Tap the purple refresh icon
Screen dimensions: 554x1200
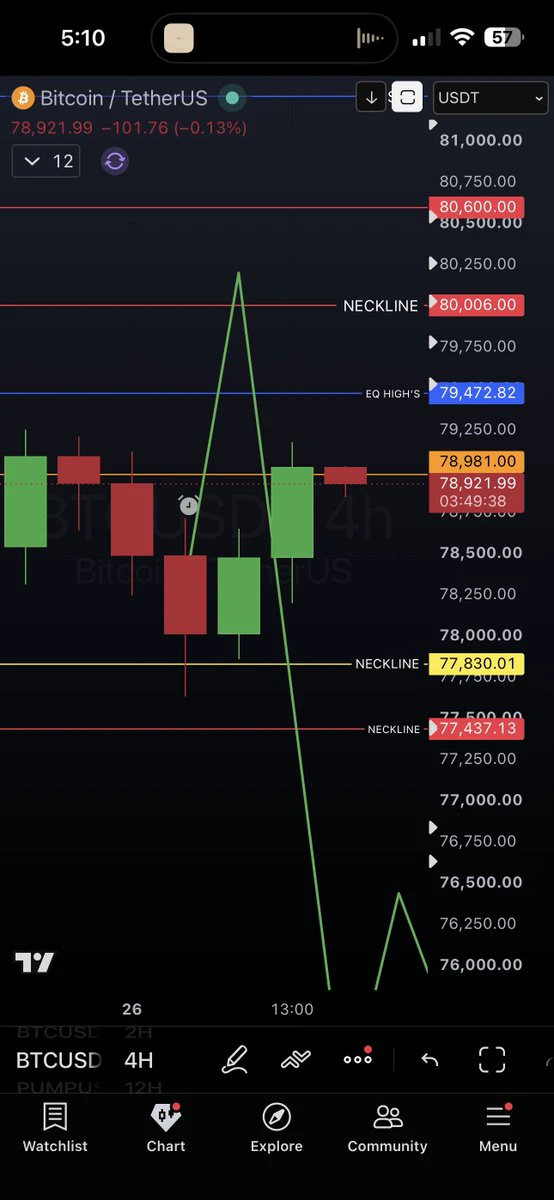[x=115, y=161]
